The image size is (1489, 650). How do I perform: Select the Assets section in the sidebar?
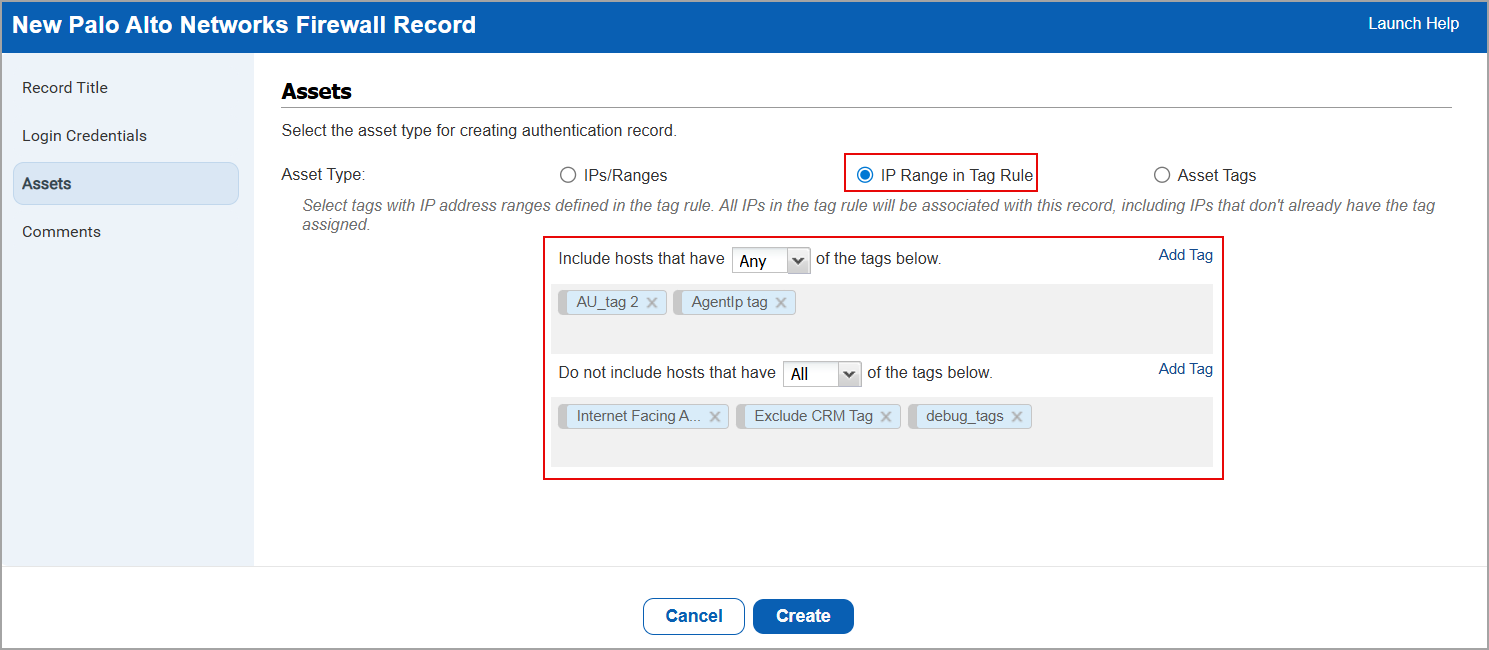(x=45, y=183)
